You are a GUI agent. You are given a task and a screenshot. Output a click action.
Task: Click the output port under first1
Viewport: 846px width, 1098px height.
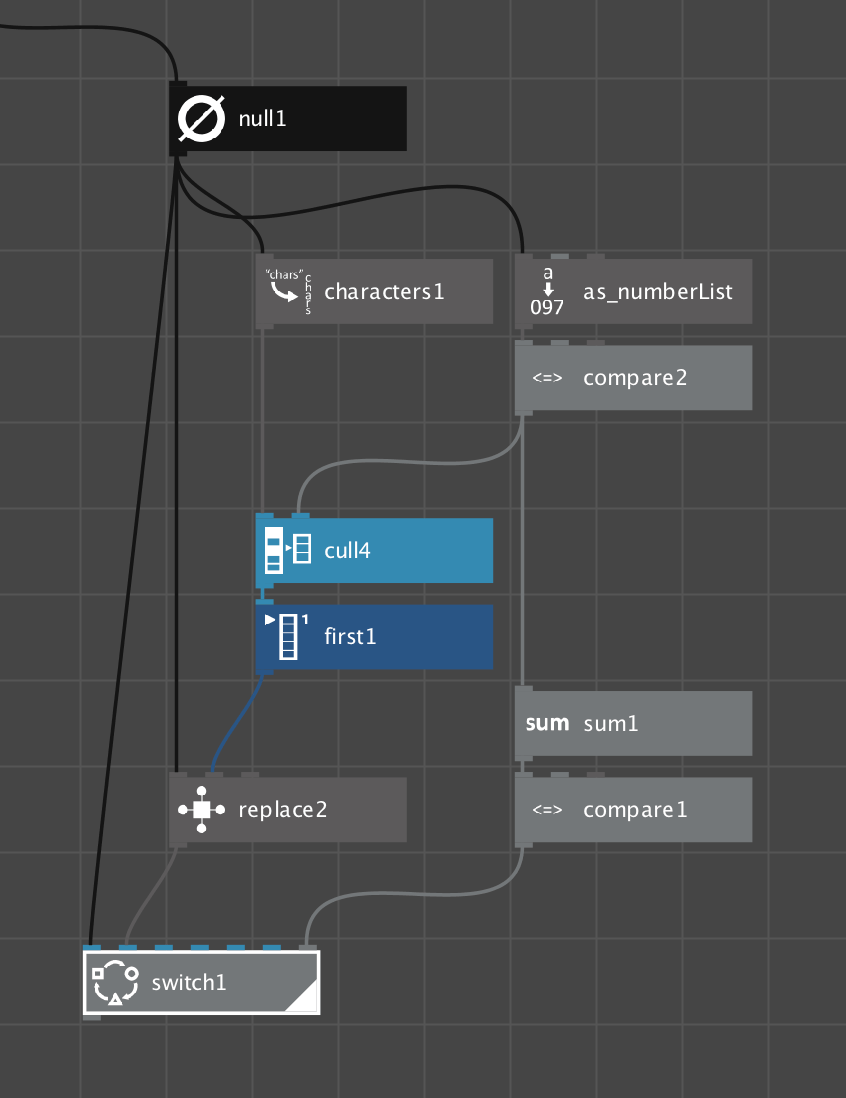click(x=265, y=672)
